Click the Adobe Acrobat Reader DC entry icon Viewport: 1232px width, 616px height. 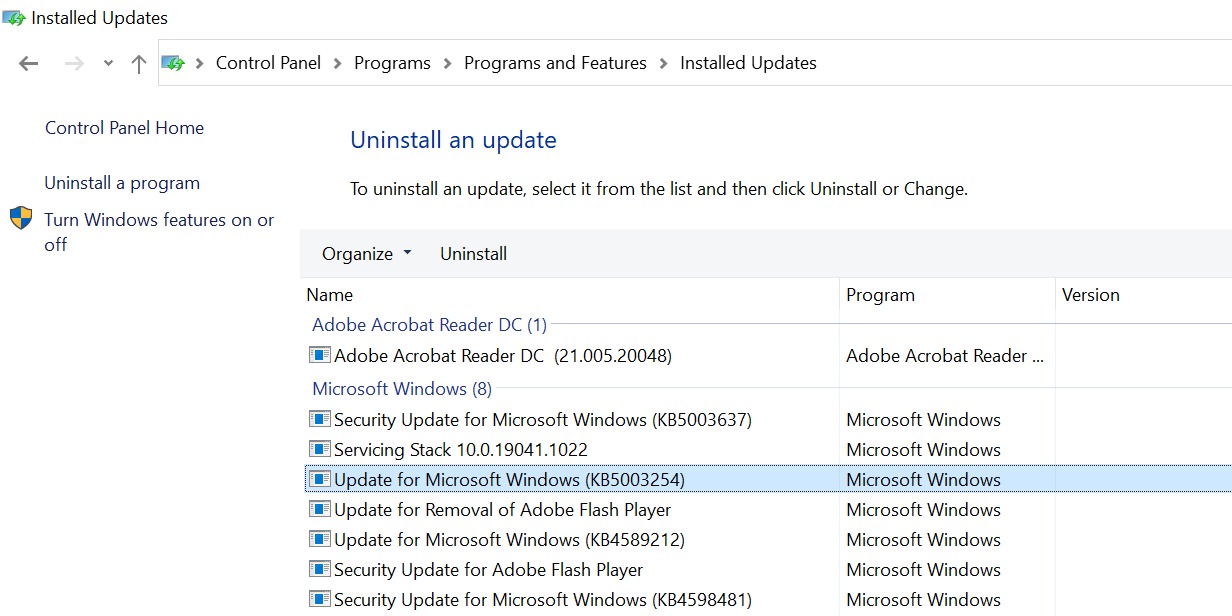(319, 355)
